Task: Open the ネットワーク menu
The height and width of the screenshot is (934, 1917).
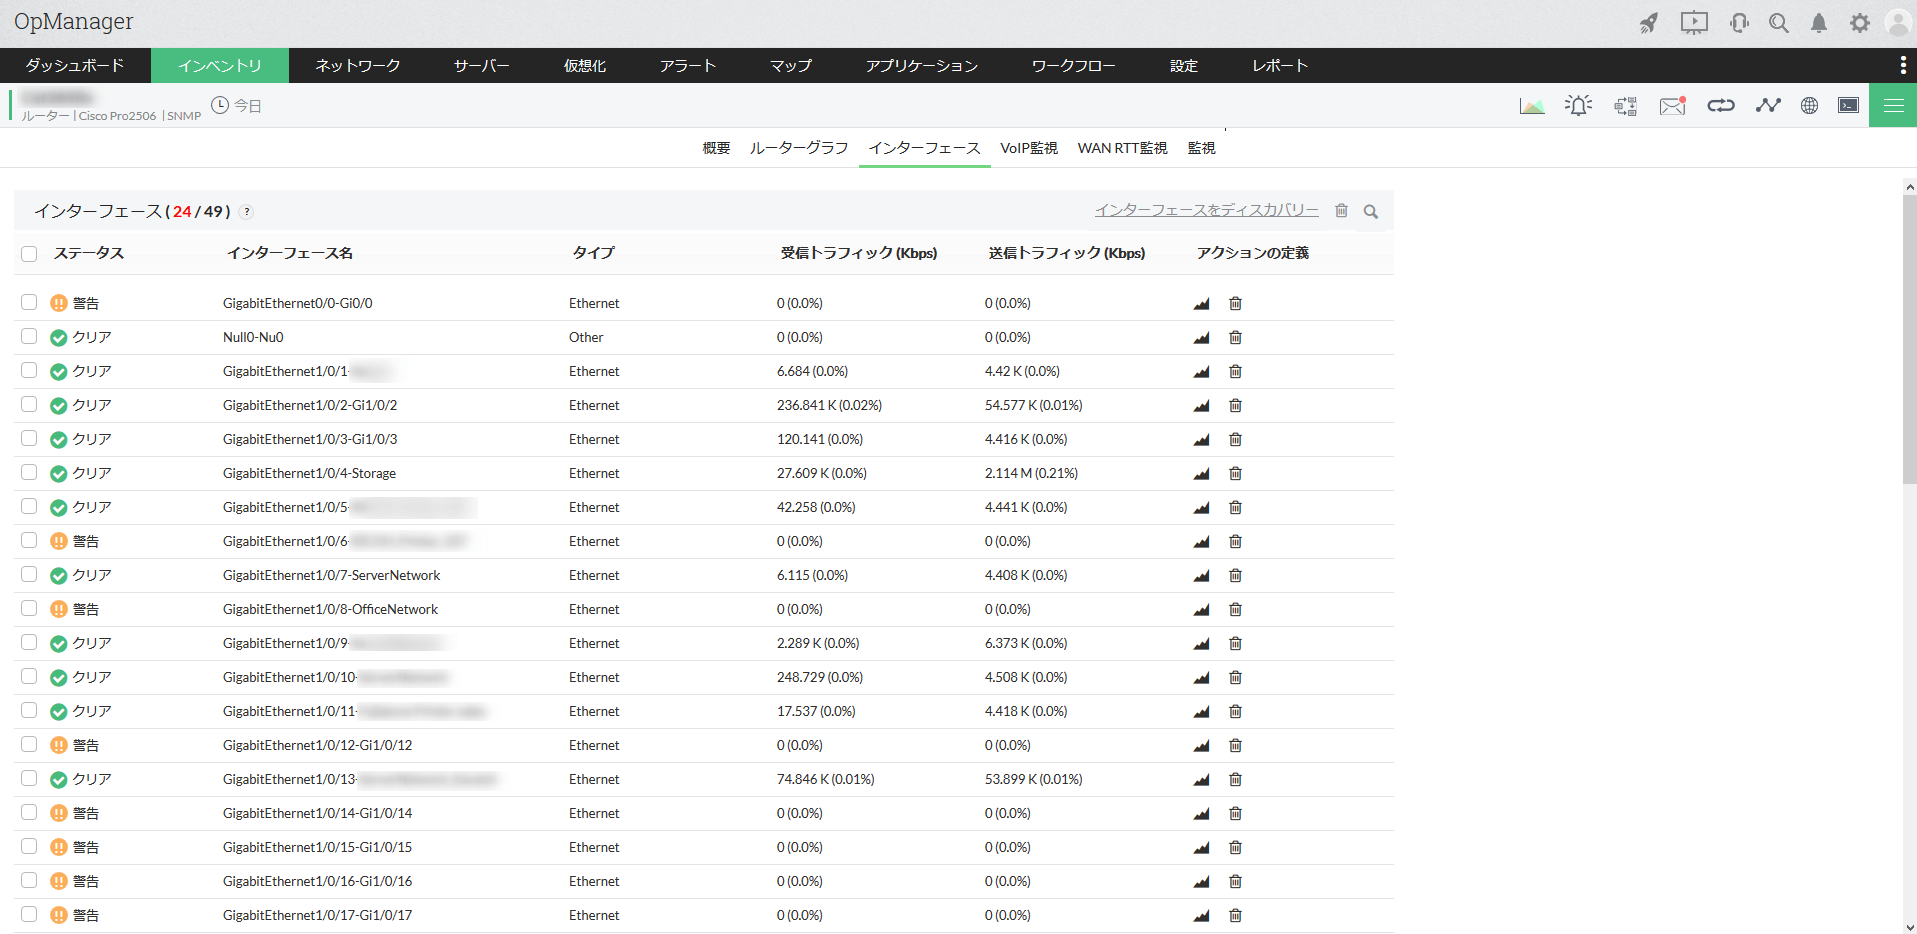Action: click(358, 65)
